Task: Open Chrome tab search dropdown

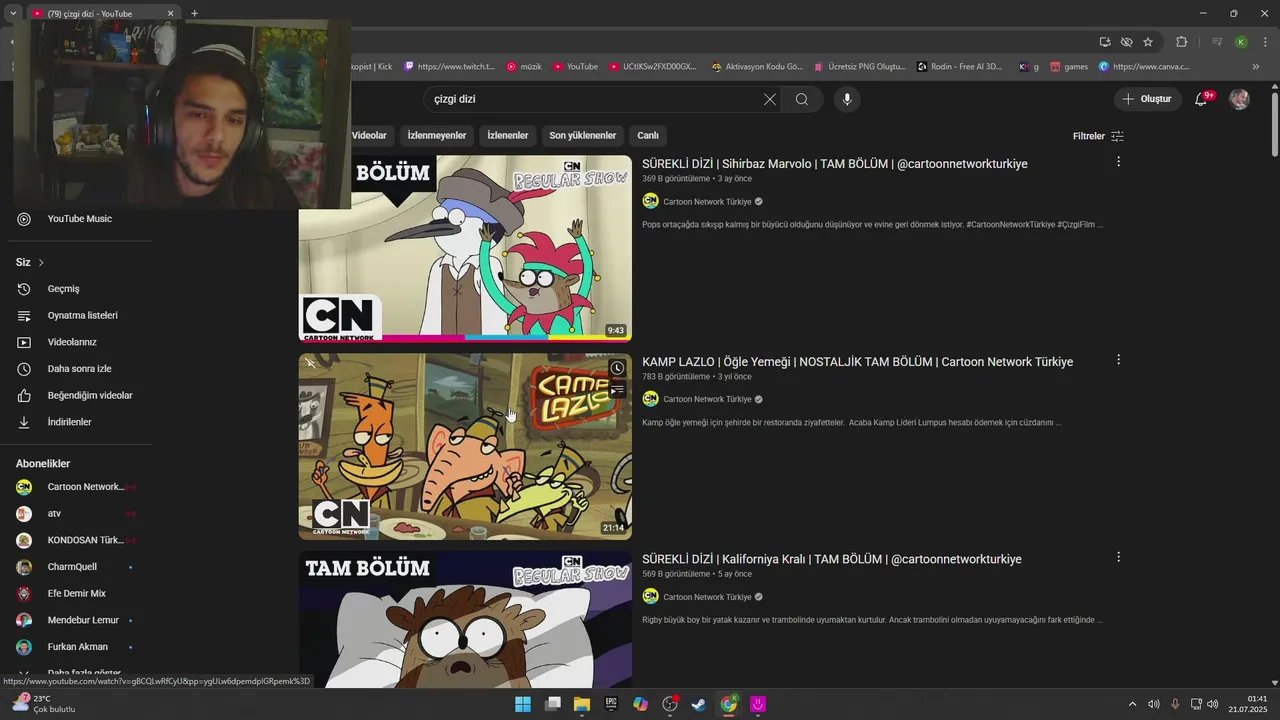Action: 13,13
